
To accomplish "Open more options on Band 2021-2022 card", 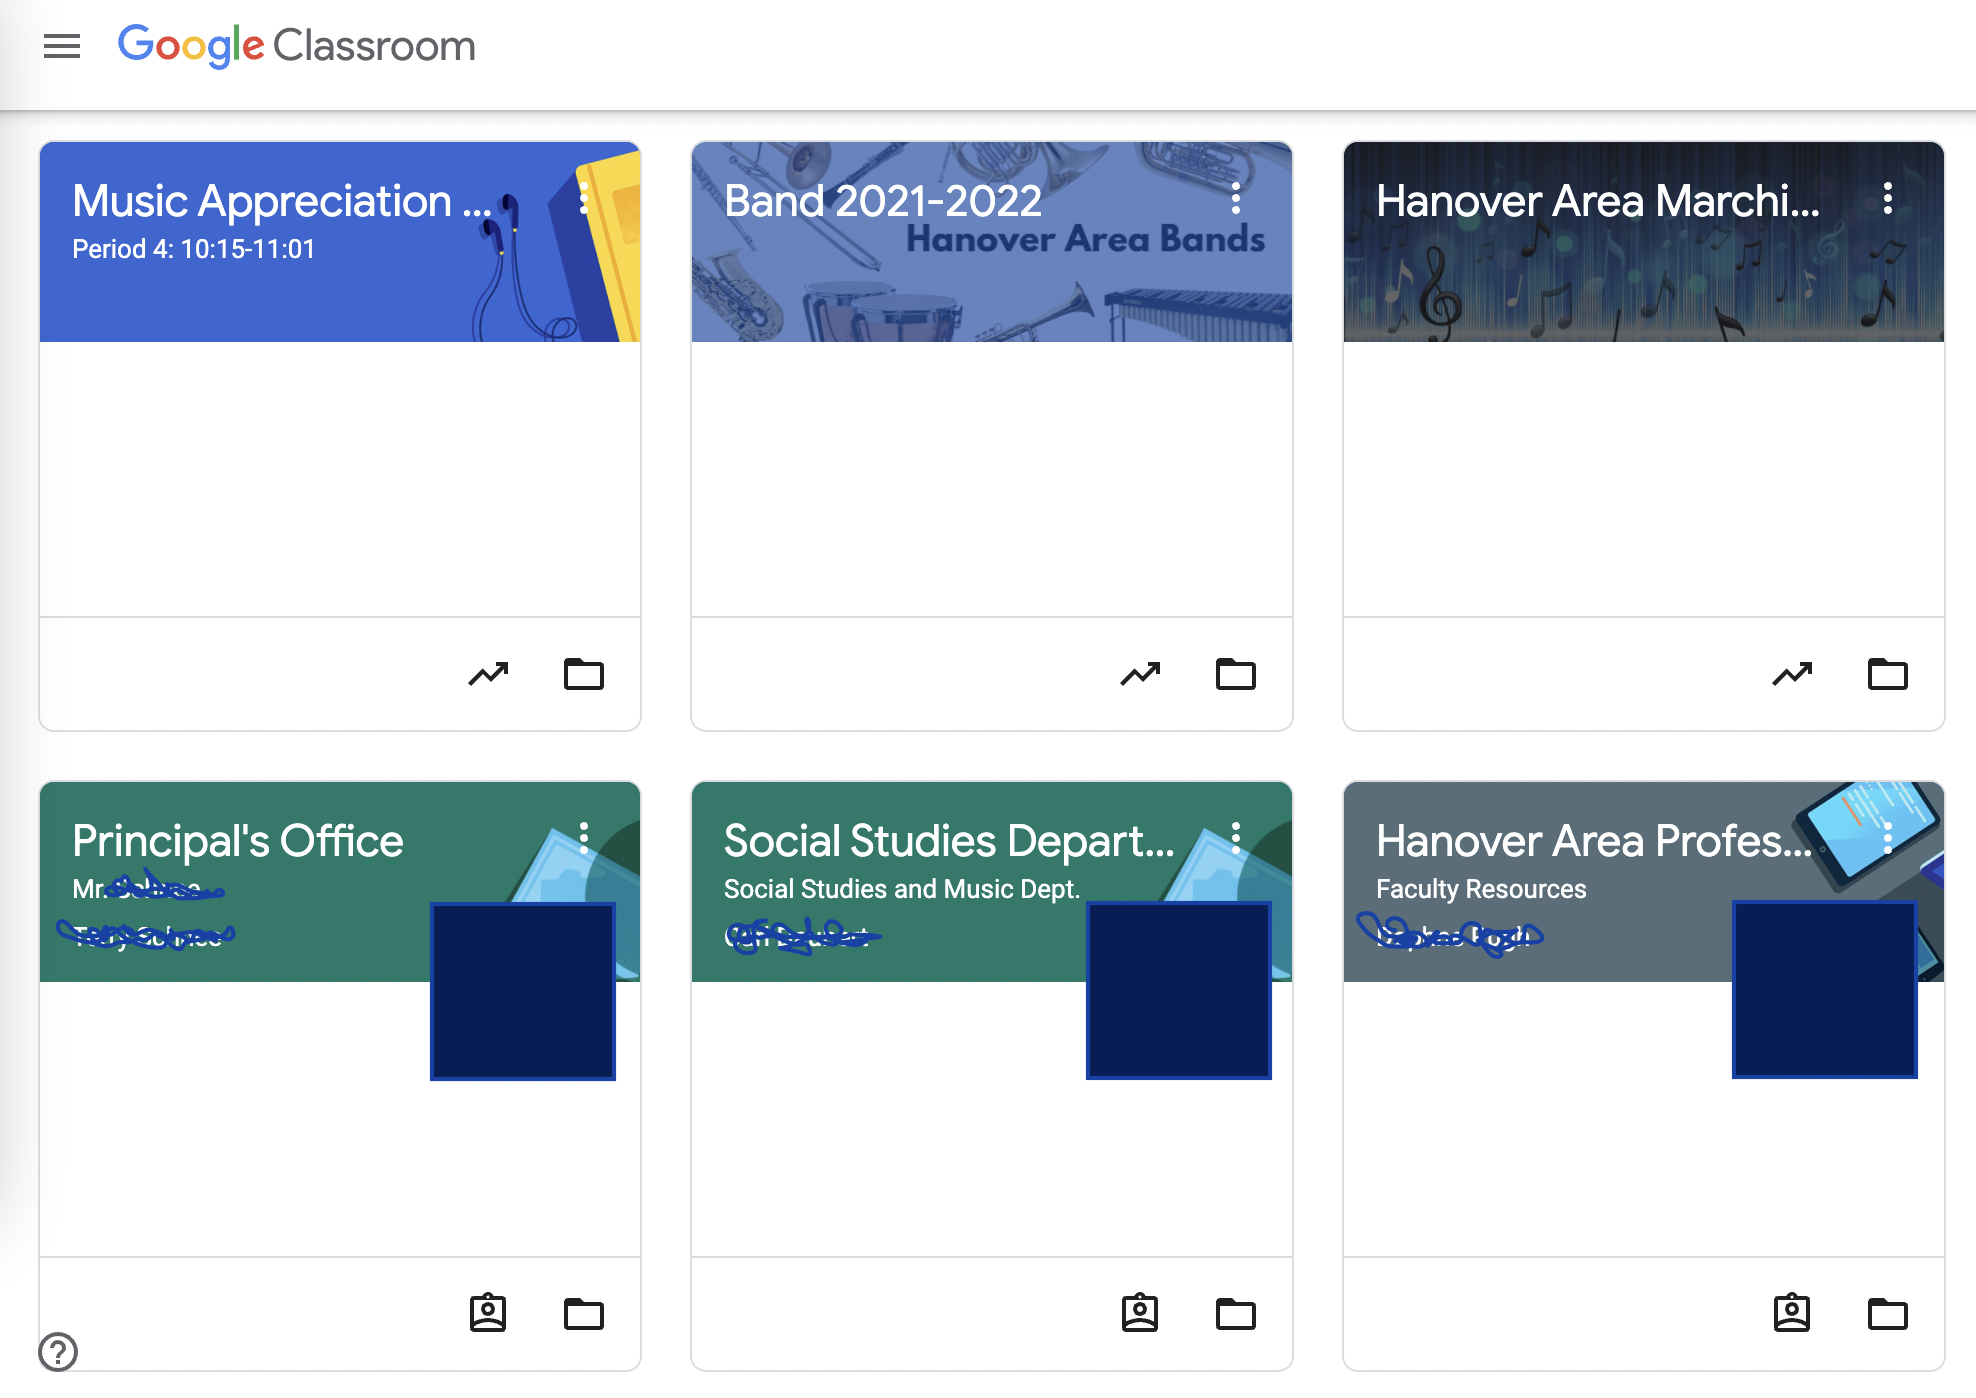I will [x=1236, y=198].
